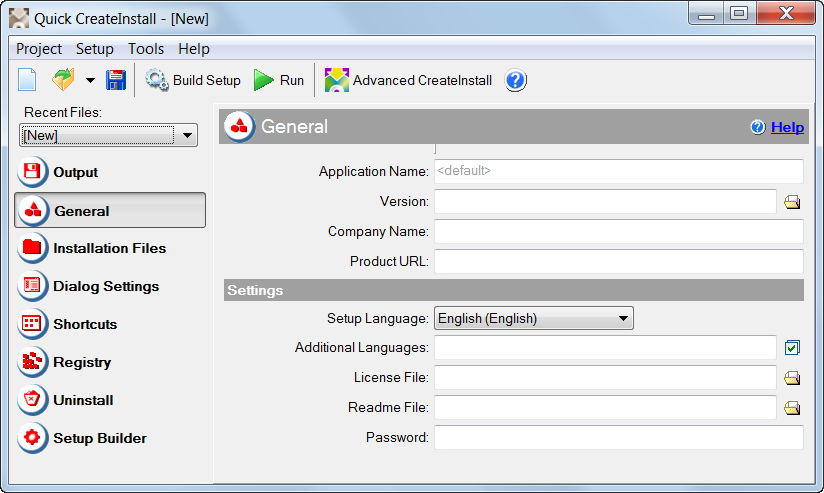
Task: Click the Settings section header
Action: [x=513, y=290]
